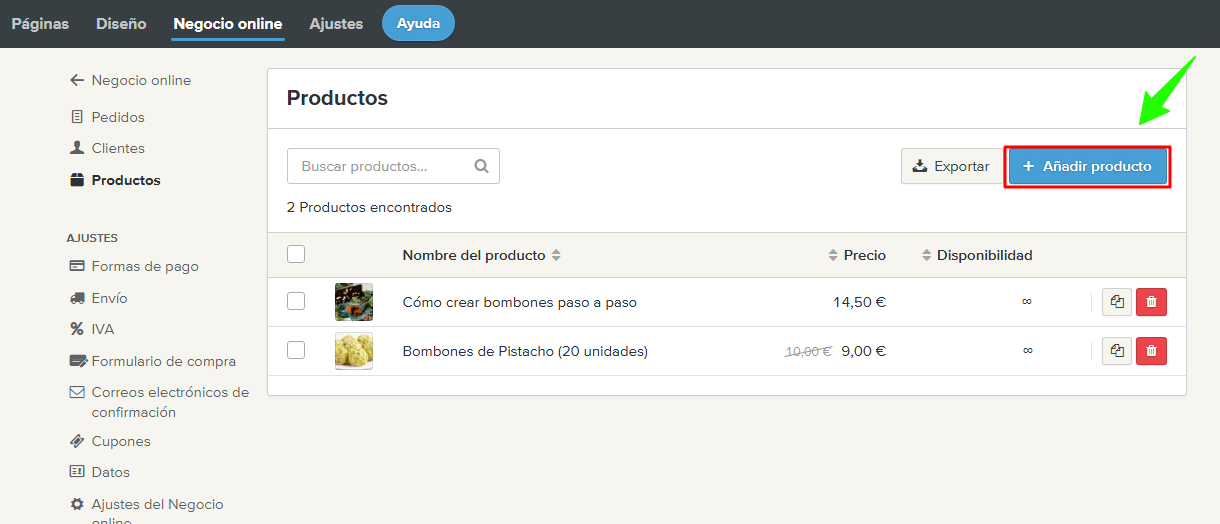
Task: Select all products checkbox in header
Action: click(296, 254)
